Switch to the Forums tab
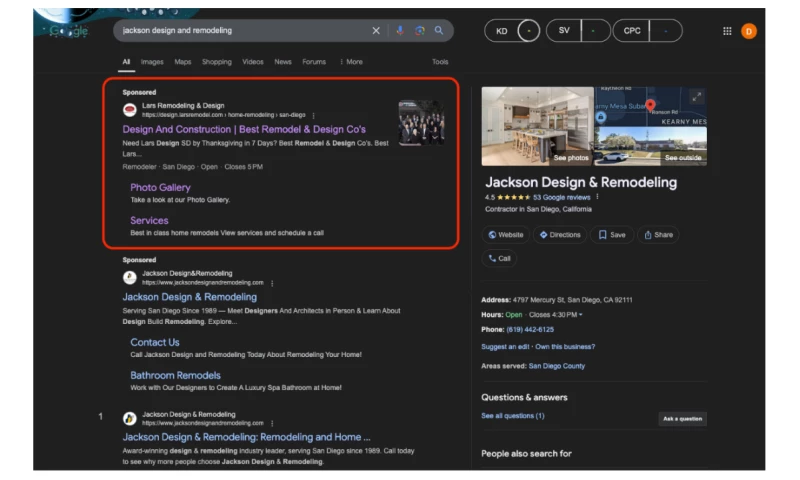800x480 pixels. coord(314,62)
